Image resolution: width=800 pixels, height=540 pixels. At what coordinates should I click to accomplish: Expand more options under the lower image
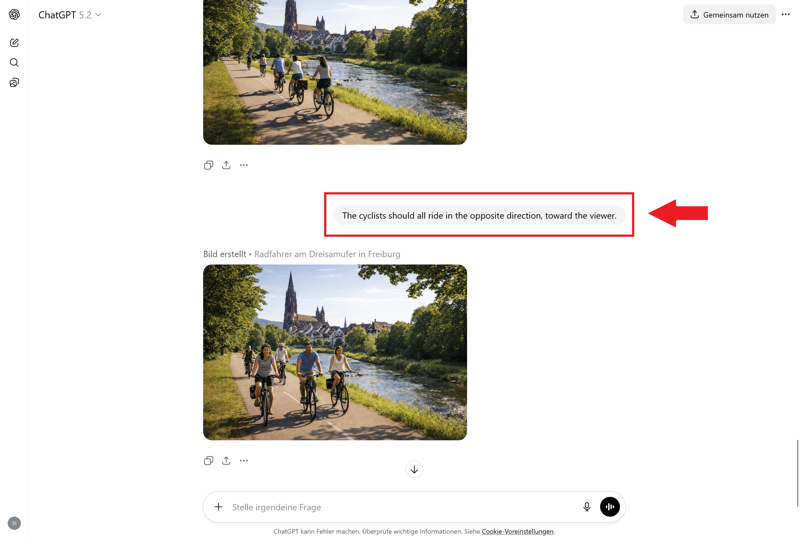pyautogui.click(x=244, y=461)
